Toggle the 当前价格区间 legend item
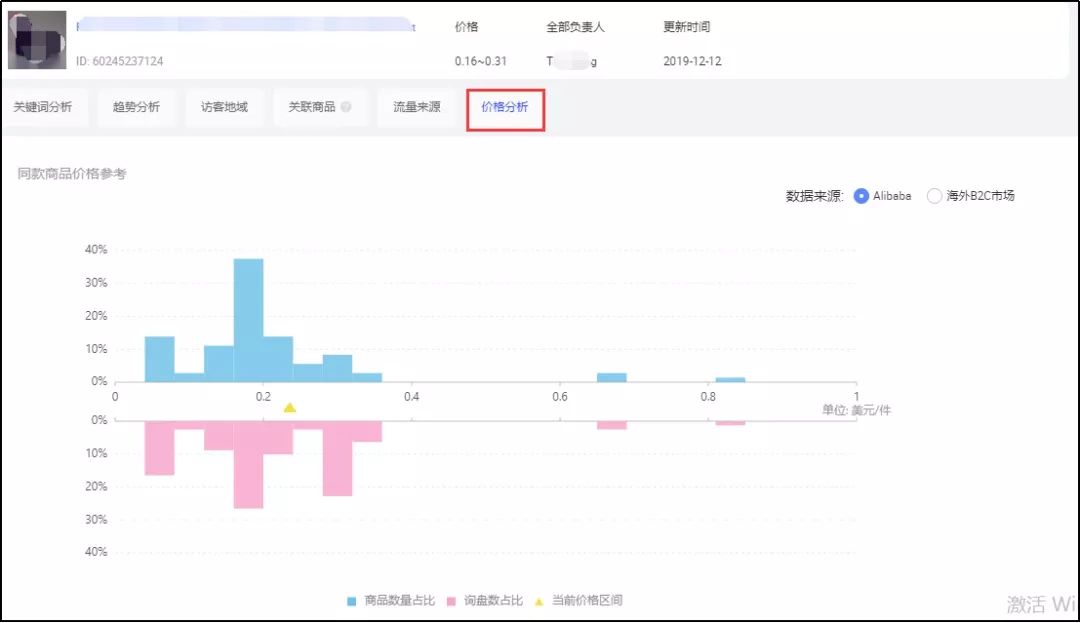 [580, 601]
